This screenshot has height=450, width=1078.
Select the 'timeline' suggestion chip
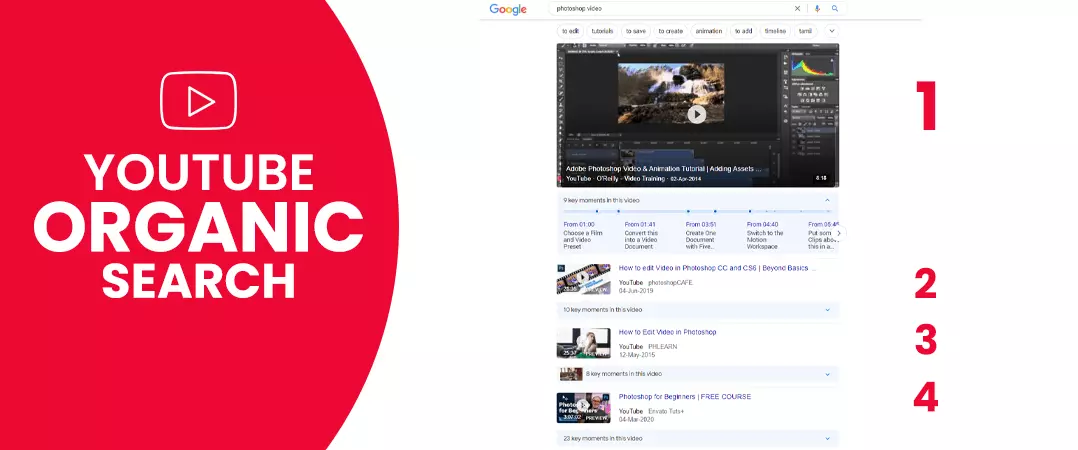click(x=775, y=31)
